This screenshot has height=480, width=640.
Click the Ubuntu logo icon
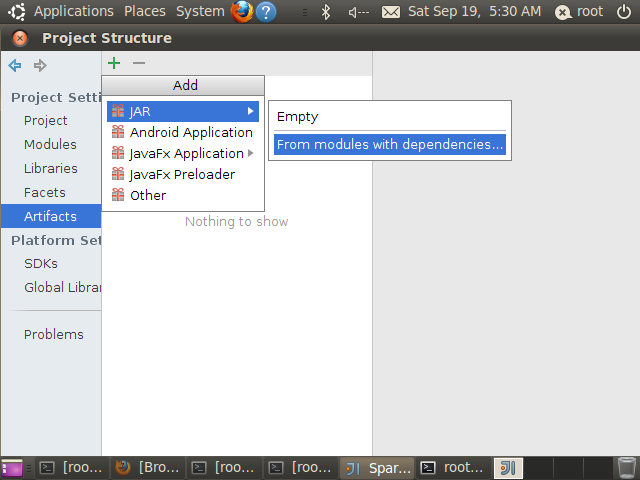(x=17, y=11)
